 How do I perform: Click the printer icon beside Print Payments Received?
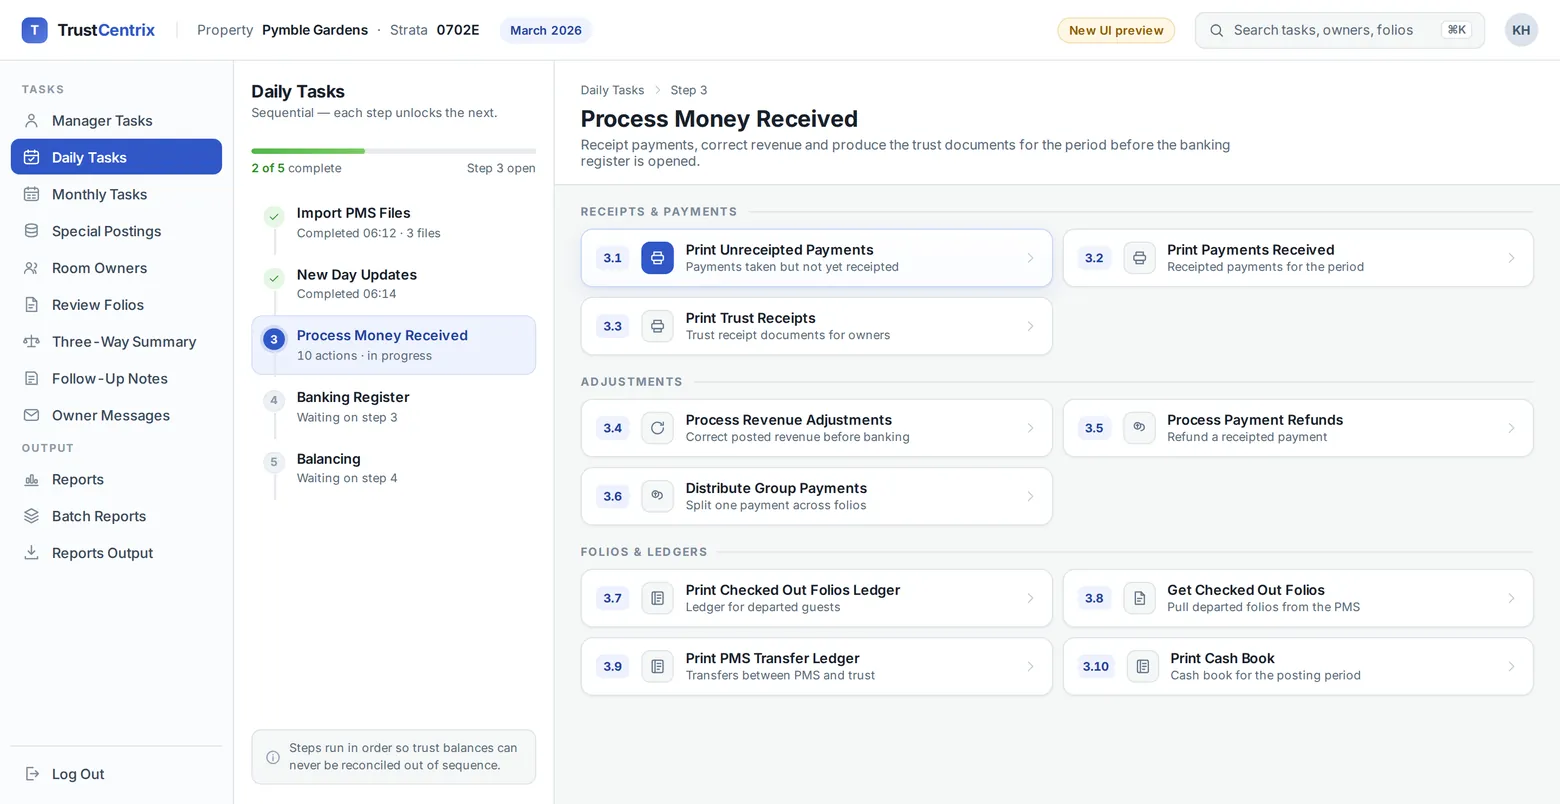click(x=1139, y=258)
